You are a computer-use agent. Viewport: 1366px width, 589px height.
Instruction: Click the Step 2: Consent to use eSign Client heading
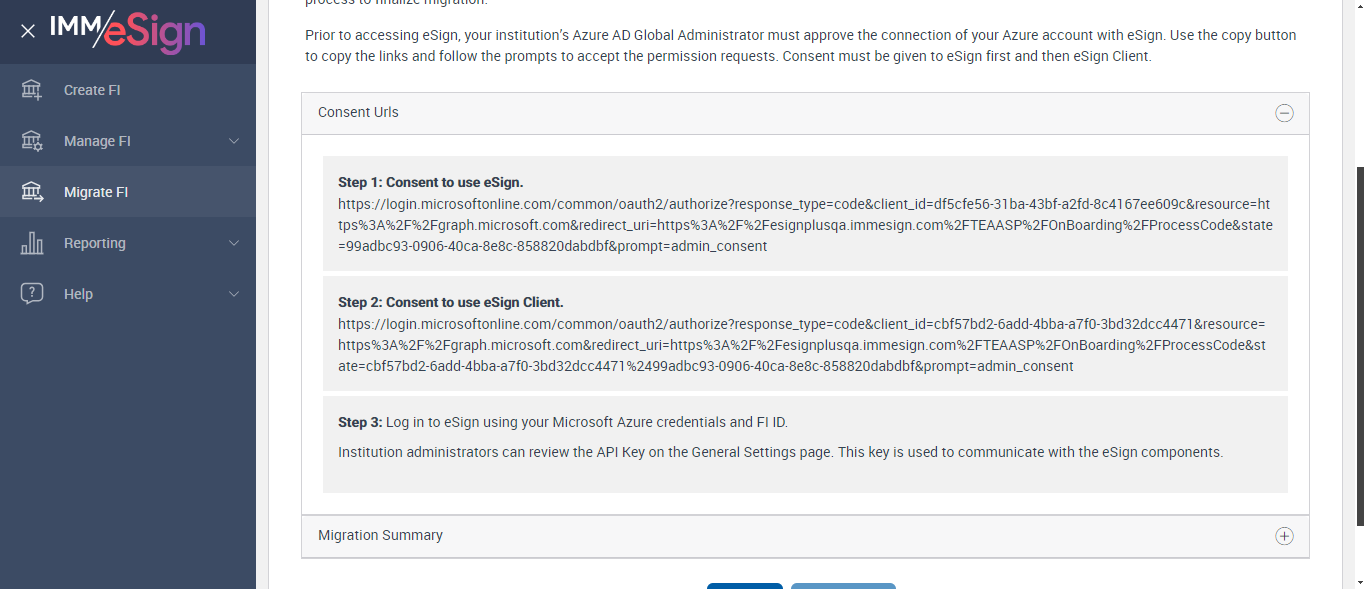click(x=451, y=302)
